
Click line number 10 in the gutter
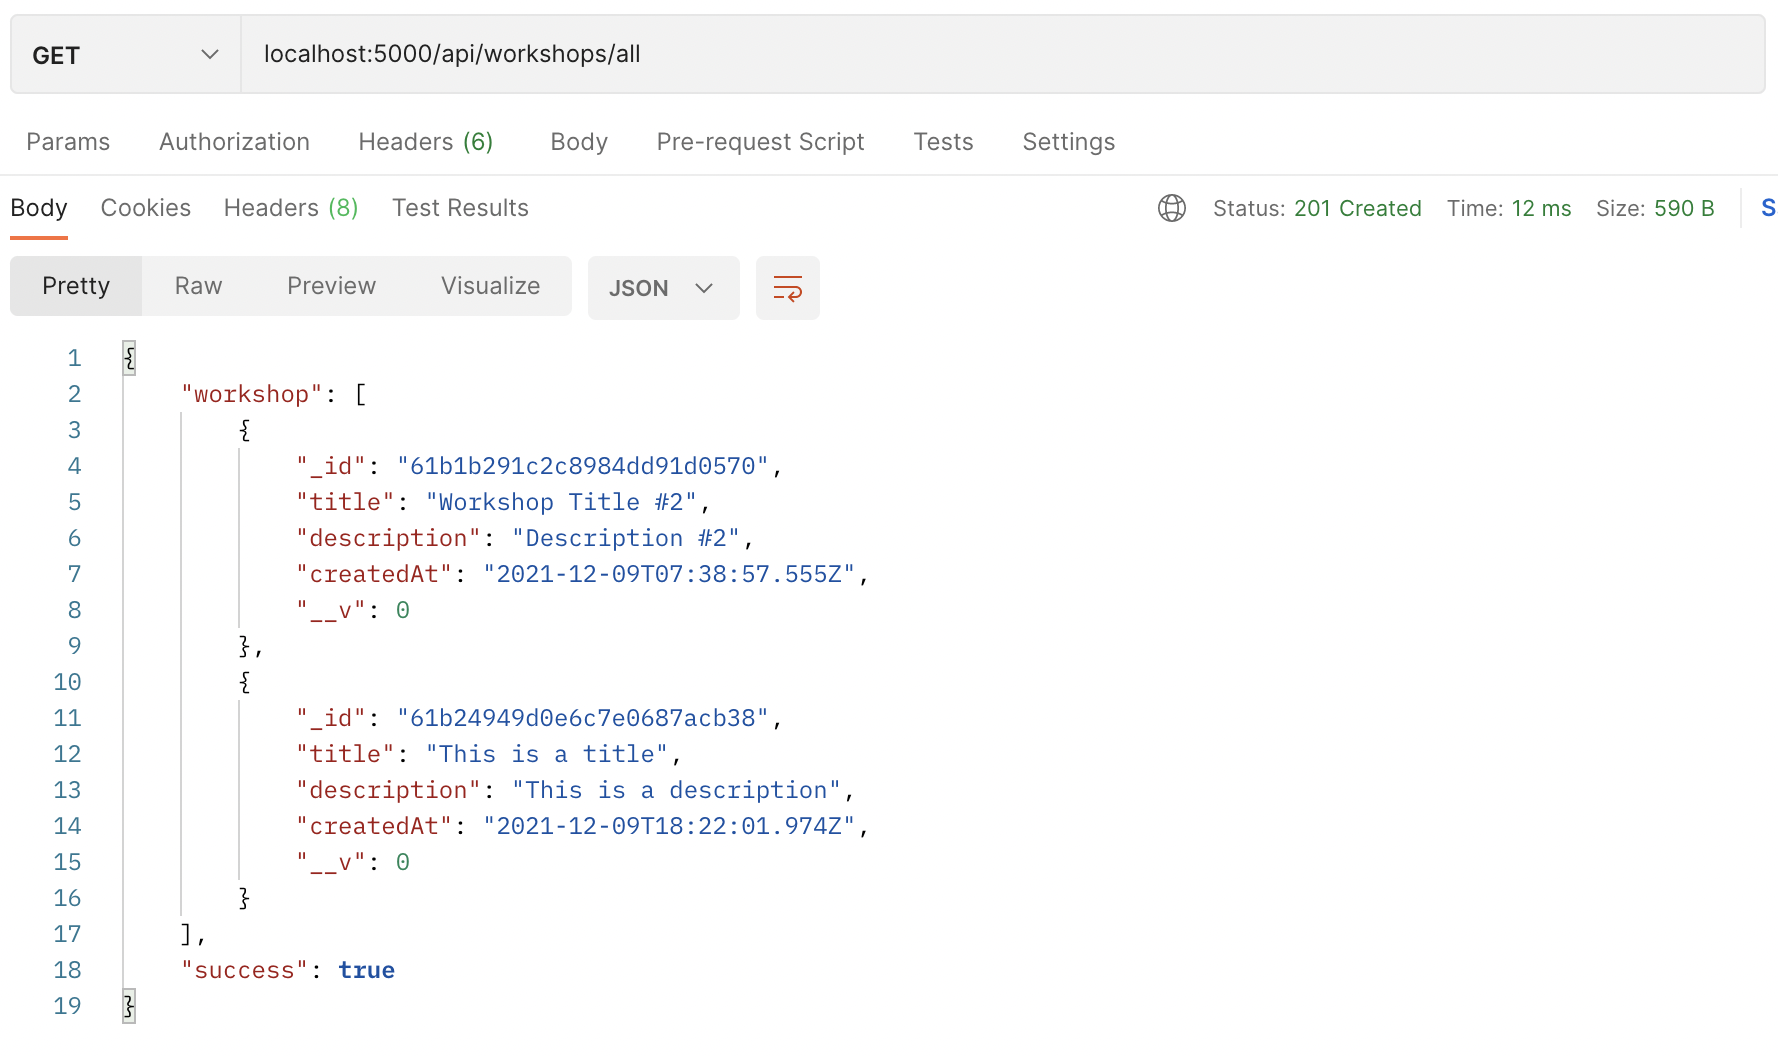pyautogui.click(x=67, y=682)
